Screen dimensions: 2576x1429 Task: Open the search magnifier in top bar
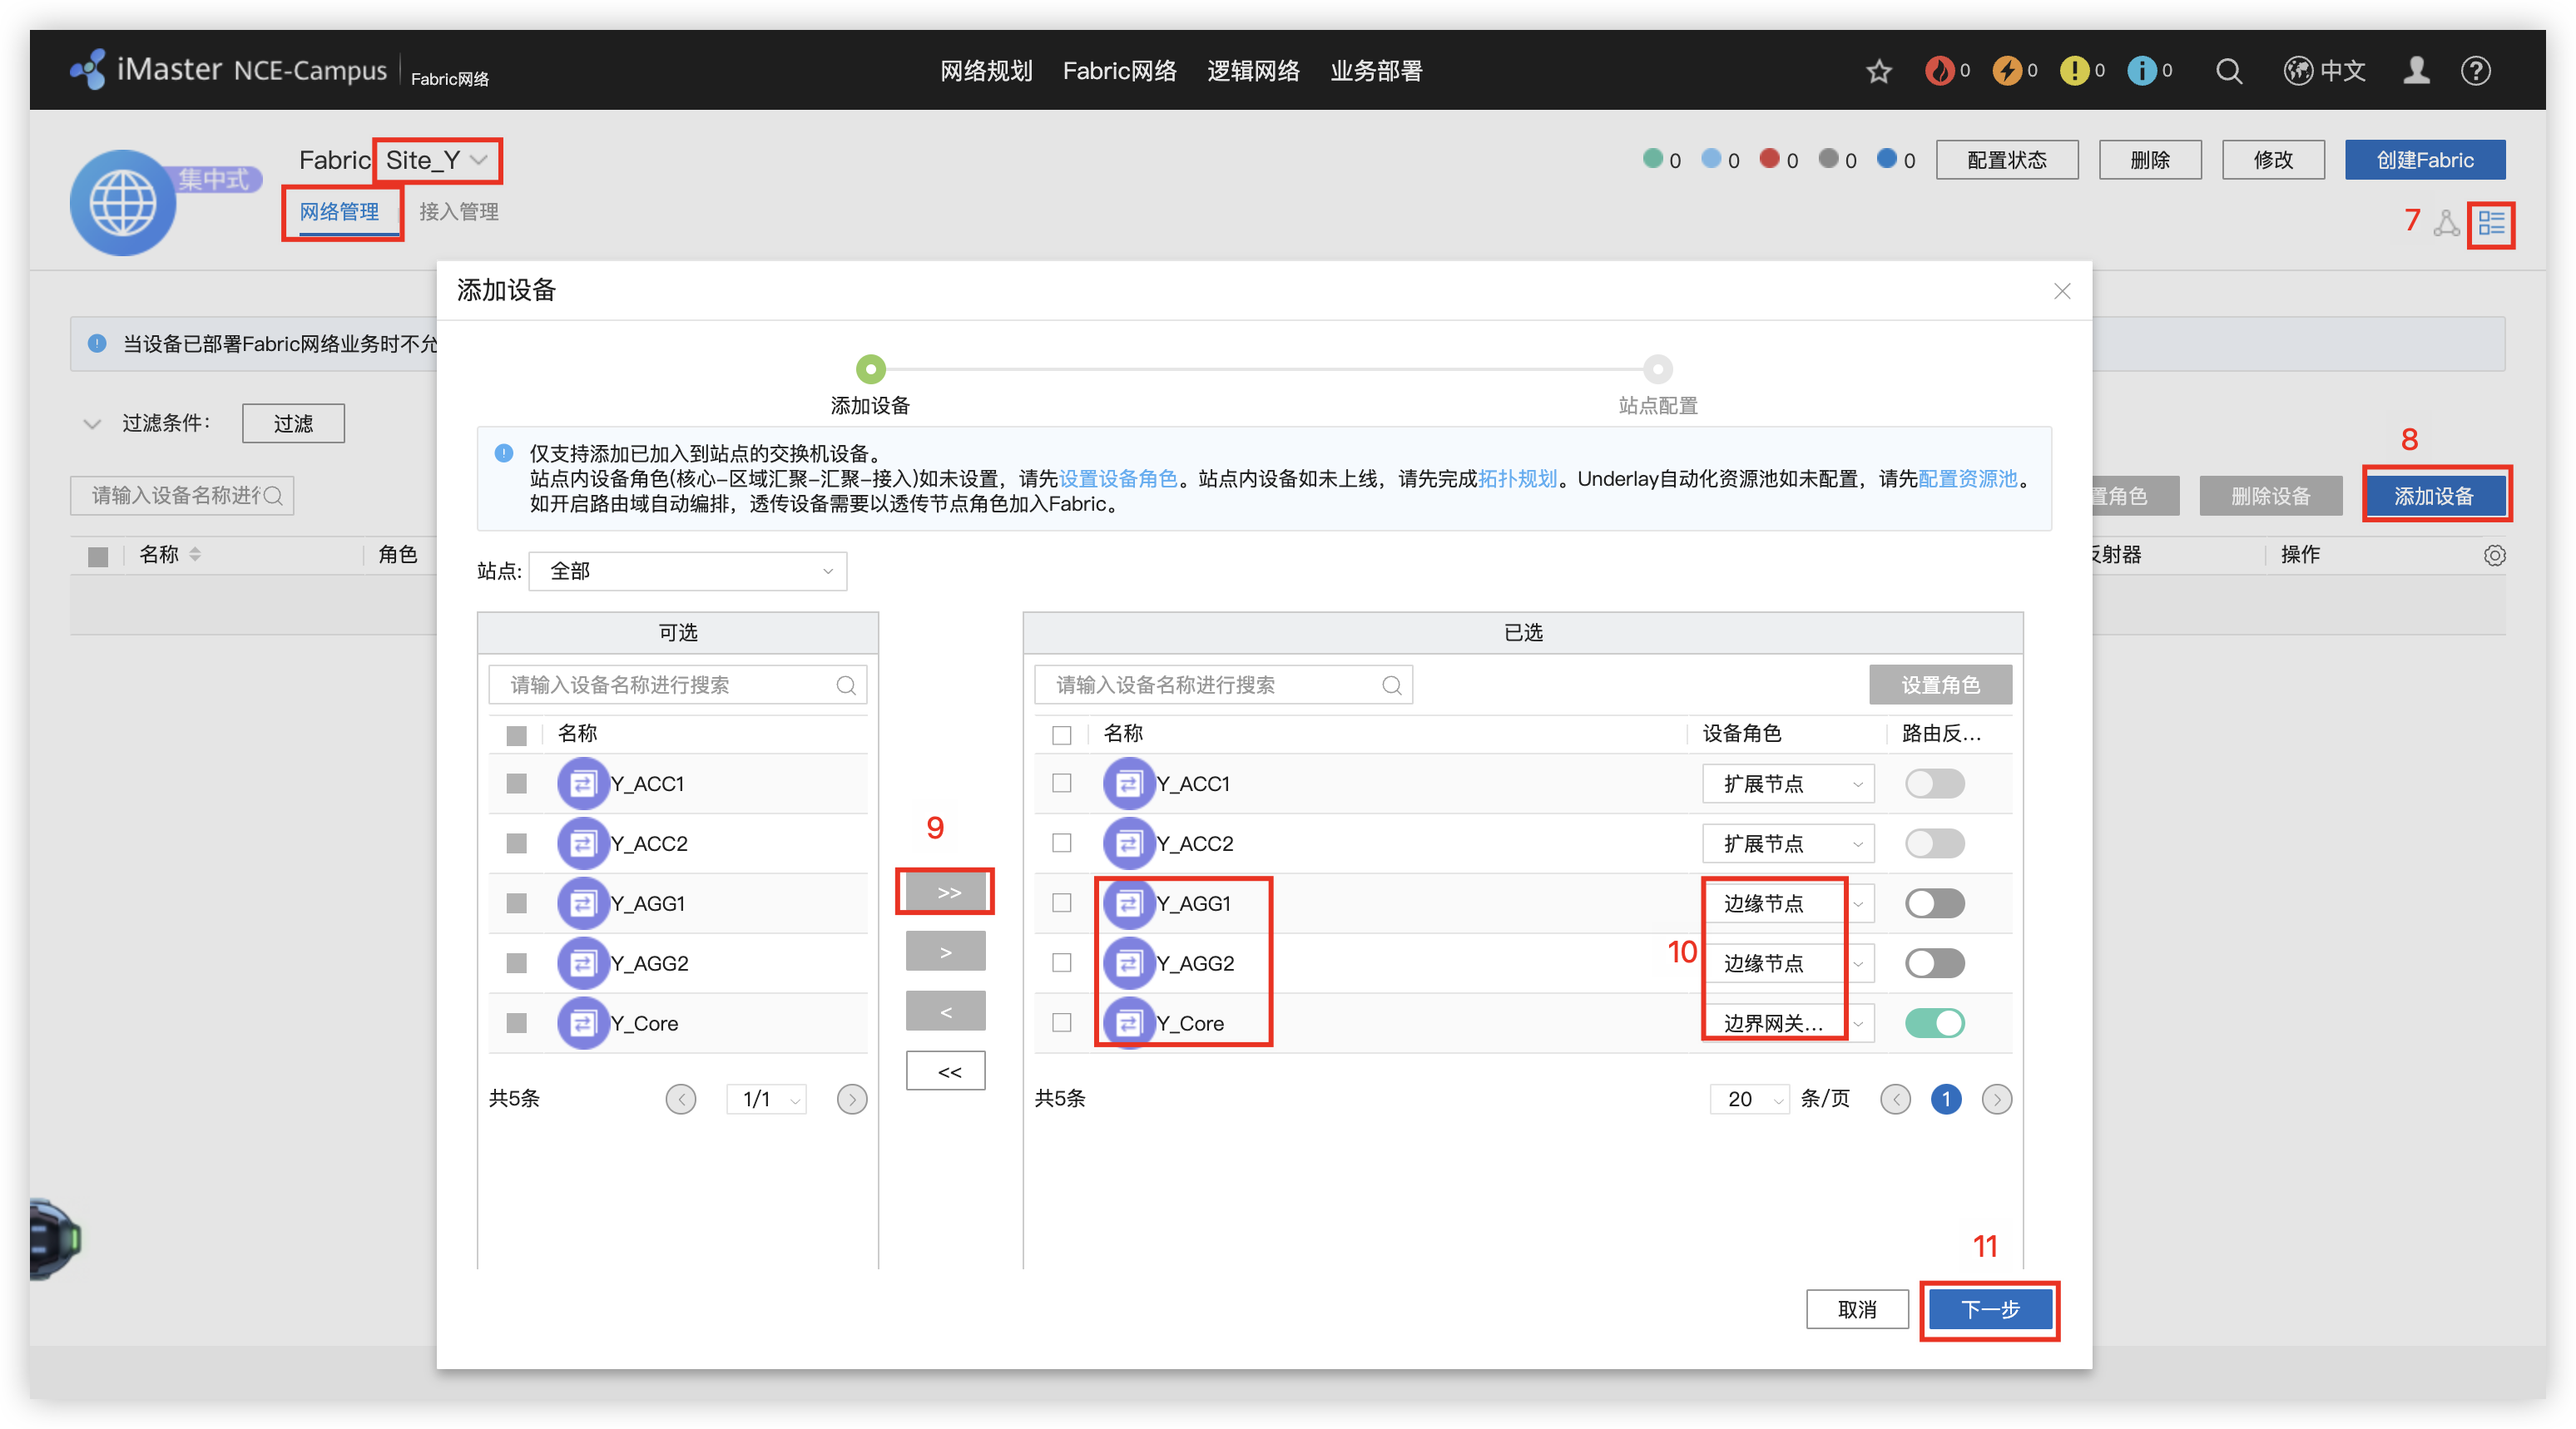coord(2228,71)
